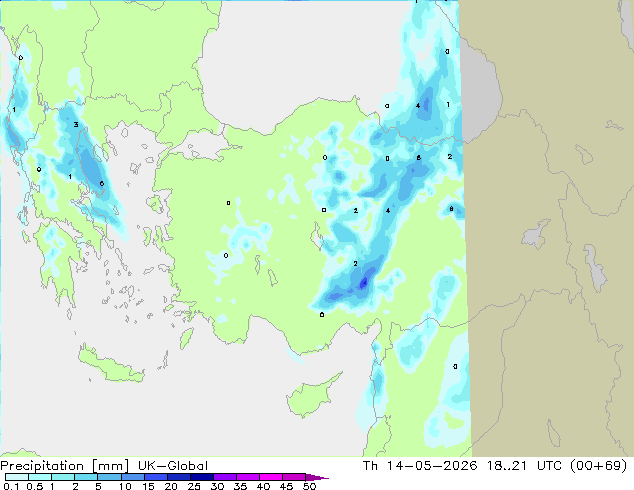This screenshot has width=634, height=490.
Task: Click the '0.1' legend scale label
Action: click(x=11, y=486)
